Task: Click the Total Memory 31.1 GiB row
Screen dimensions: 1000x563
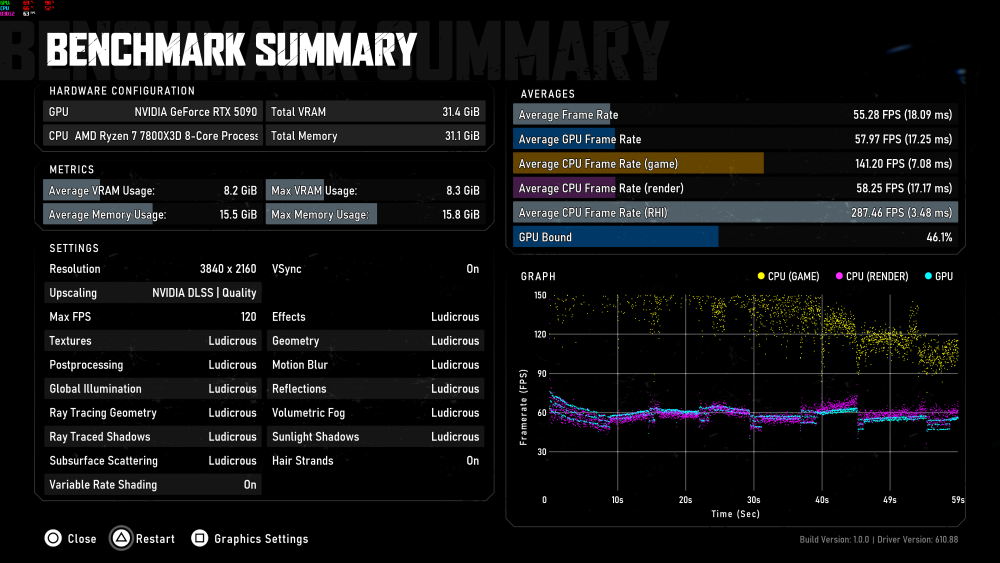Action: (375, 136)
